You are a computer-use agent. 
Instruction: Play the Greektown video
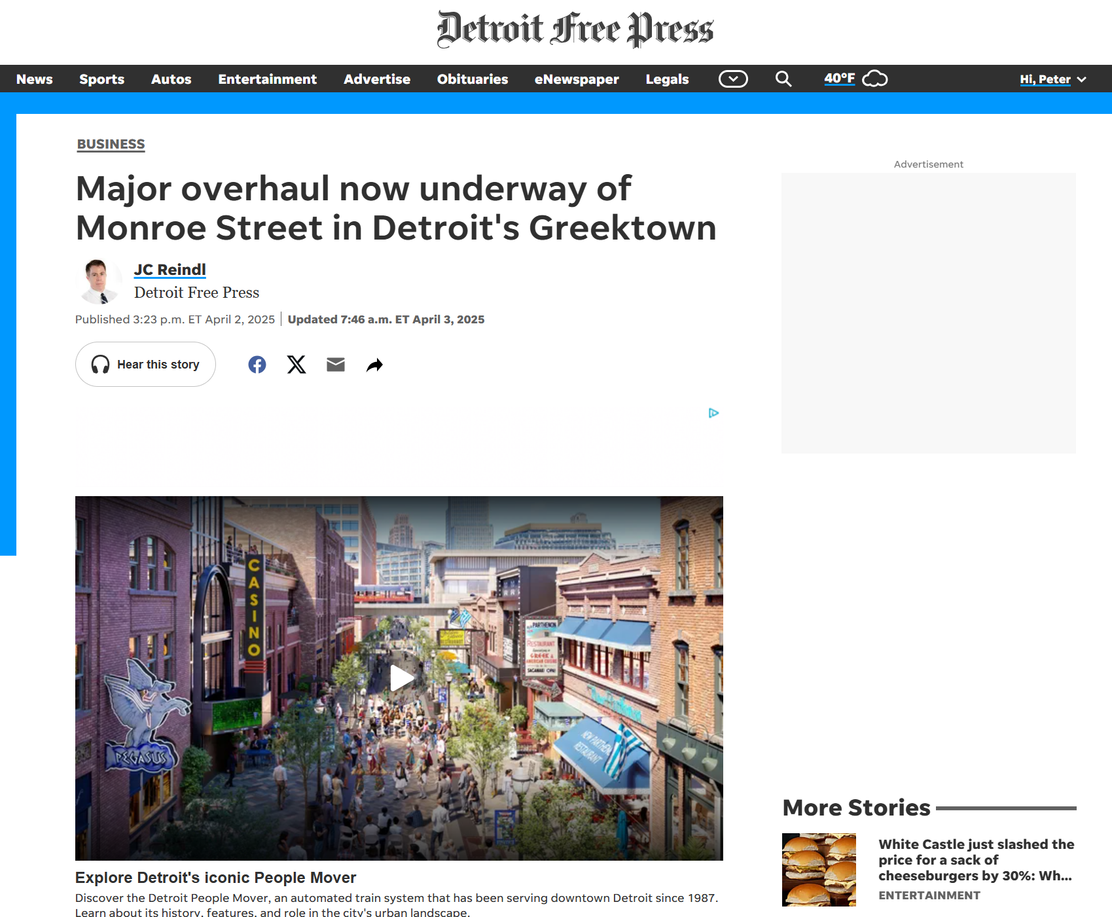400,678
